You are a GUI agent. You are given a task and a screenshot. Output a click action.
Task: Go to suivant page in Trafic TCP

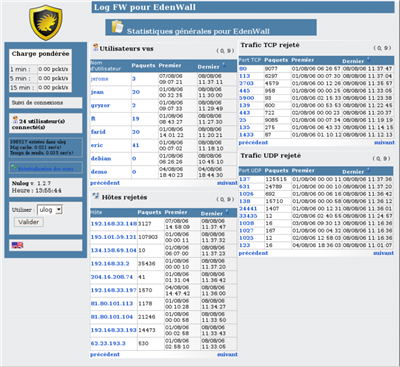(384, 142)
